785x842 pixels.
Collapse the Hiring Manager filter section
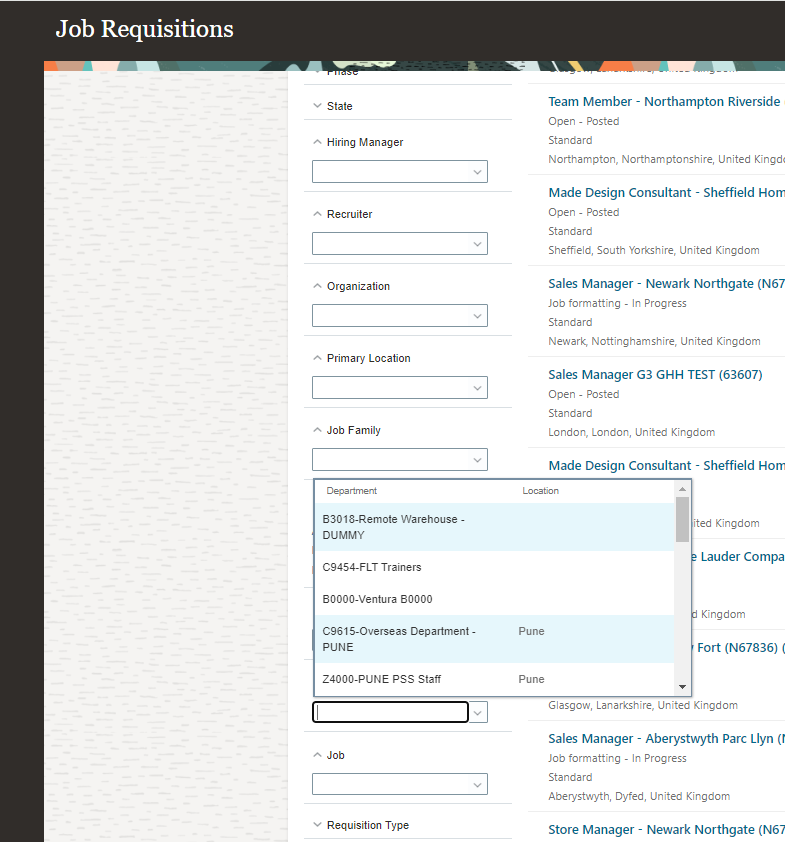click(317, 142)
